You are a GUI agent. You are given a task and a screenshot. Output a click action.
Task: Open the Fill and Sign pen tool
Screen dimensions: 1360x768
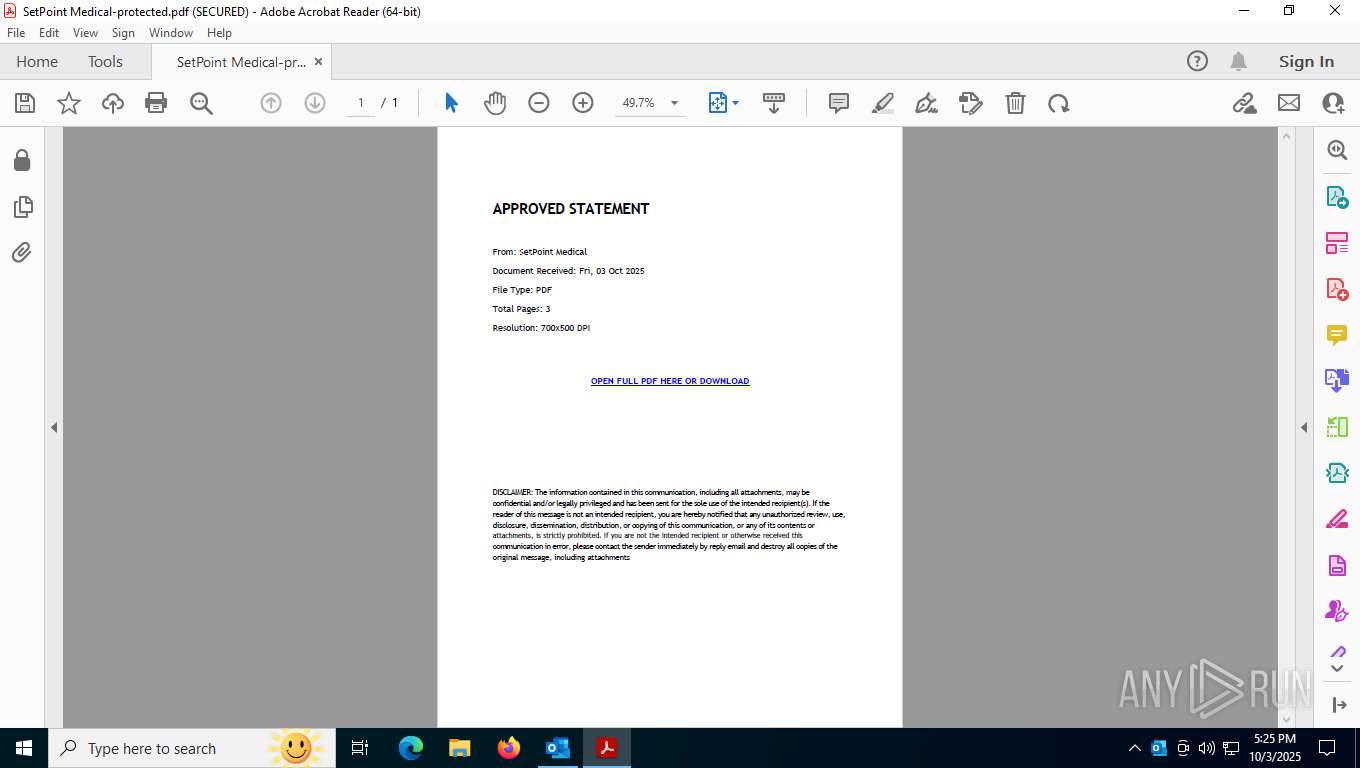click(x=927, y=103)
